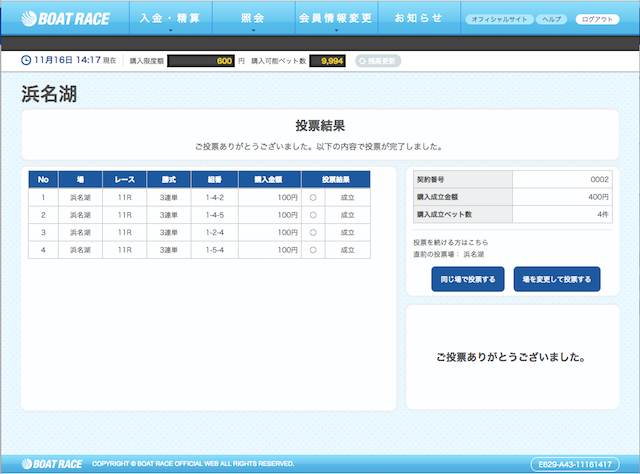This screenshot has height=474, width=640.
Task: Click the clock icon beside the date
Action: [26, 60]
